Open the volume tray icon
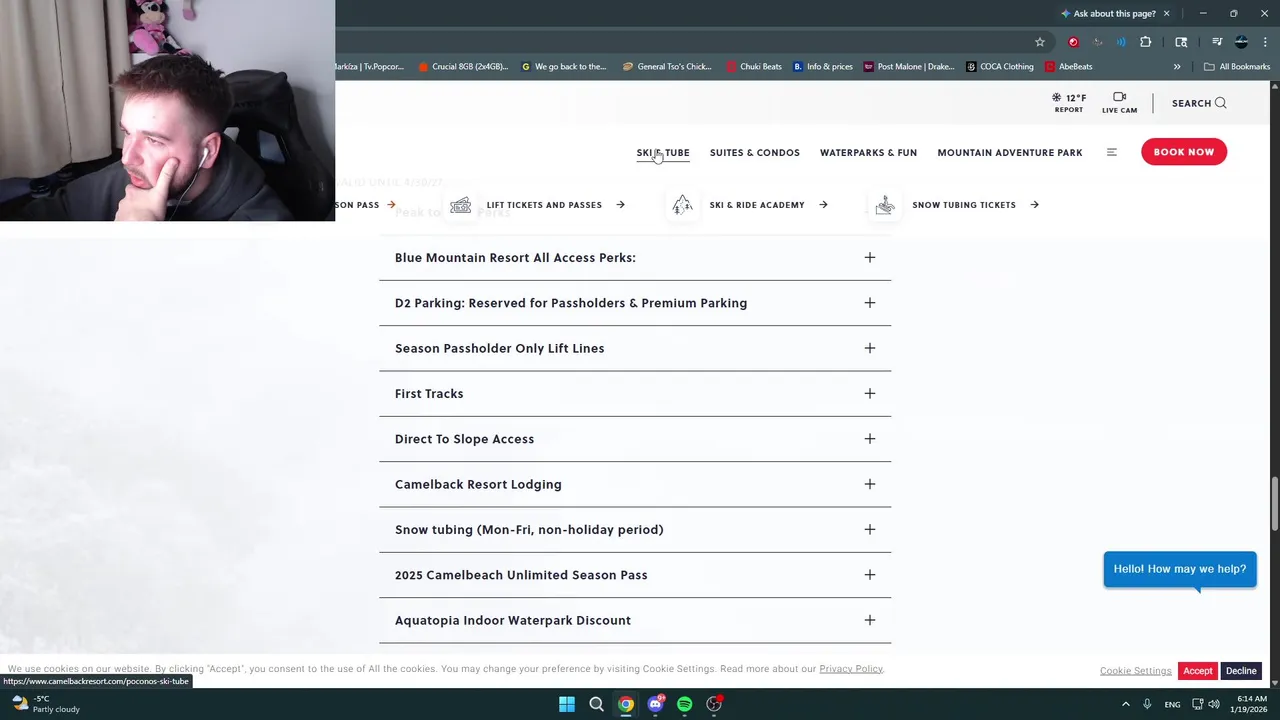 (x=1215, y=704)
